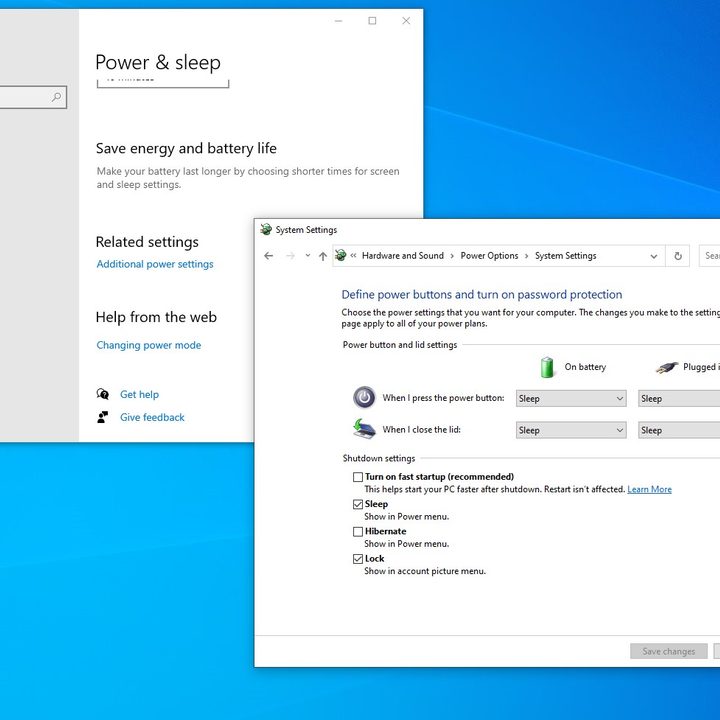Click Get help link in Settings

click(139, 394)
